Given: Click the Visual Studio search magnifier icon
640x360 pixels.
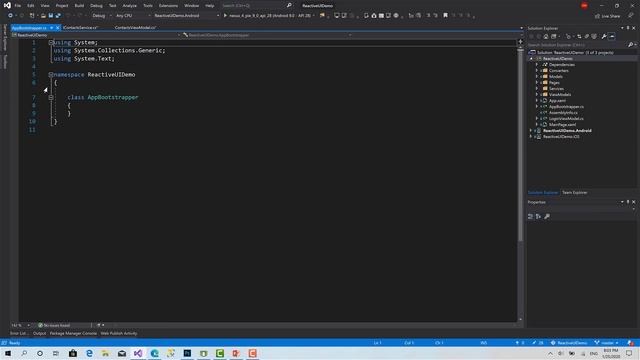Looking at the screenshot, I should click(x=289, y=5).
